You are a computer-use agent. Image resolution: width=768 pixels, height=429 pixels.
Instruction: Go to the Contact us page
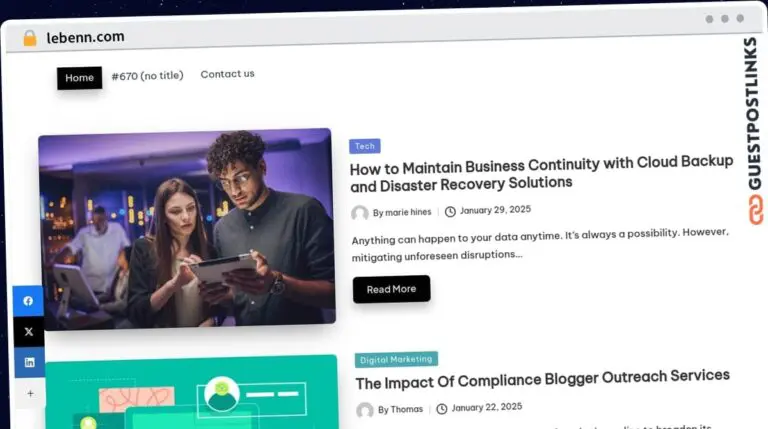(x=227, y=74)
